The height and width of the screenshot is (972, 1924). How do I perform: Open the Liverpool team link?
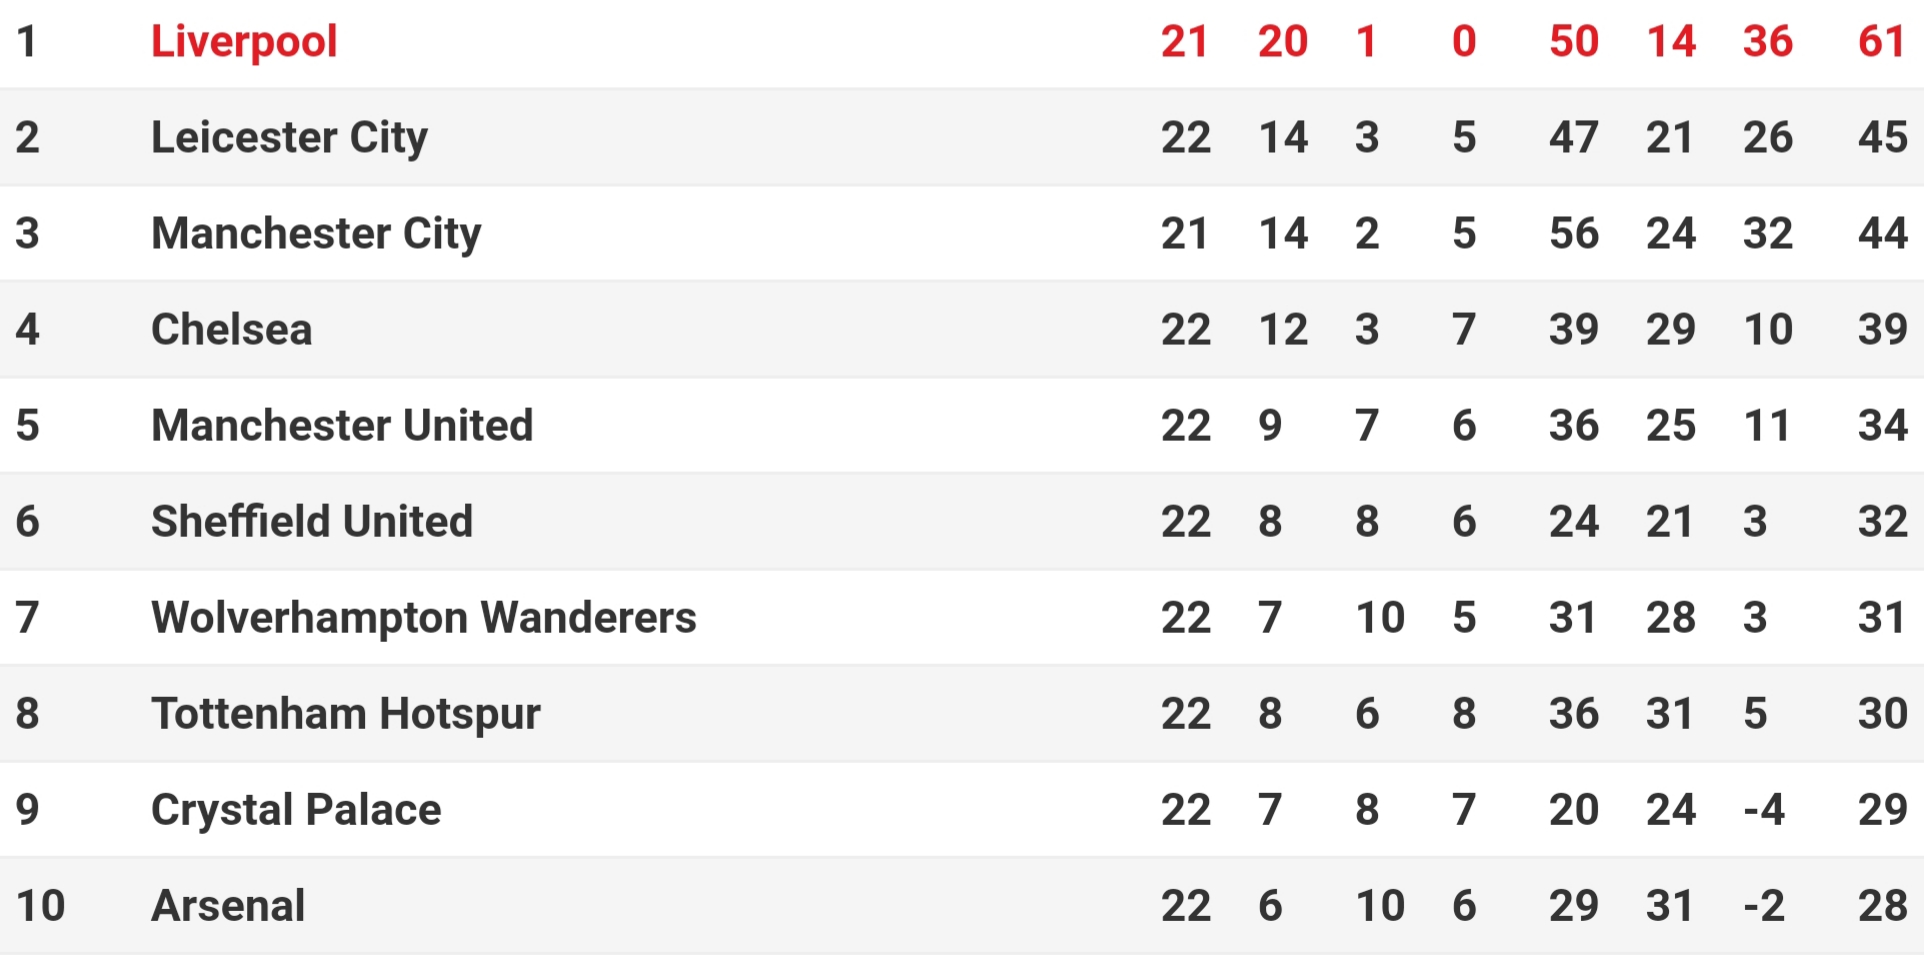point(244,42)
